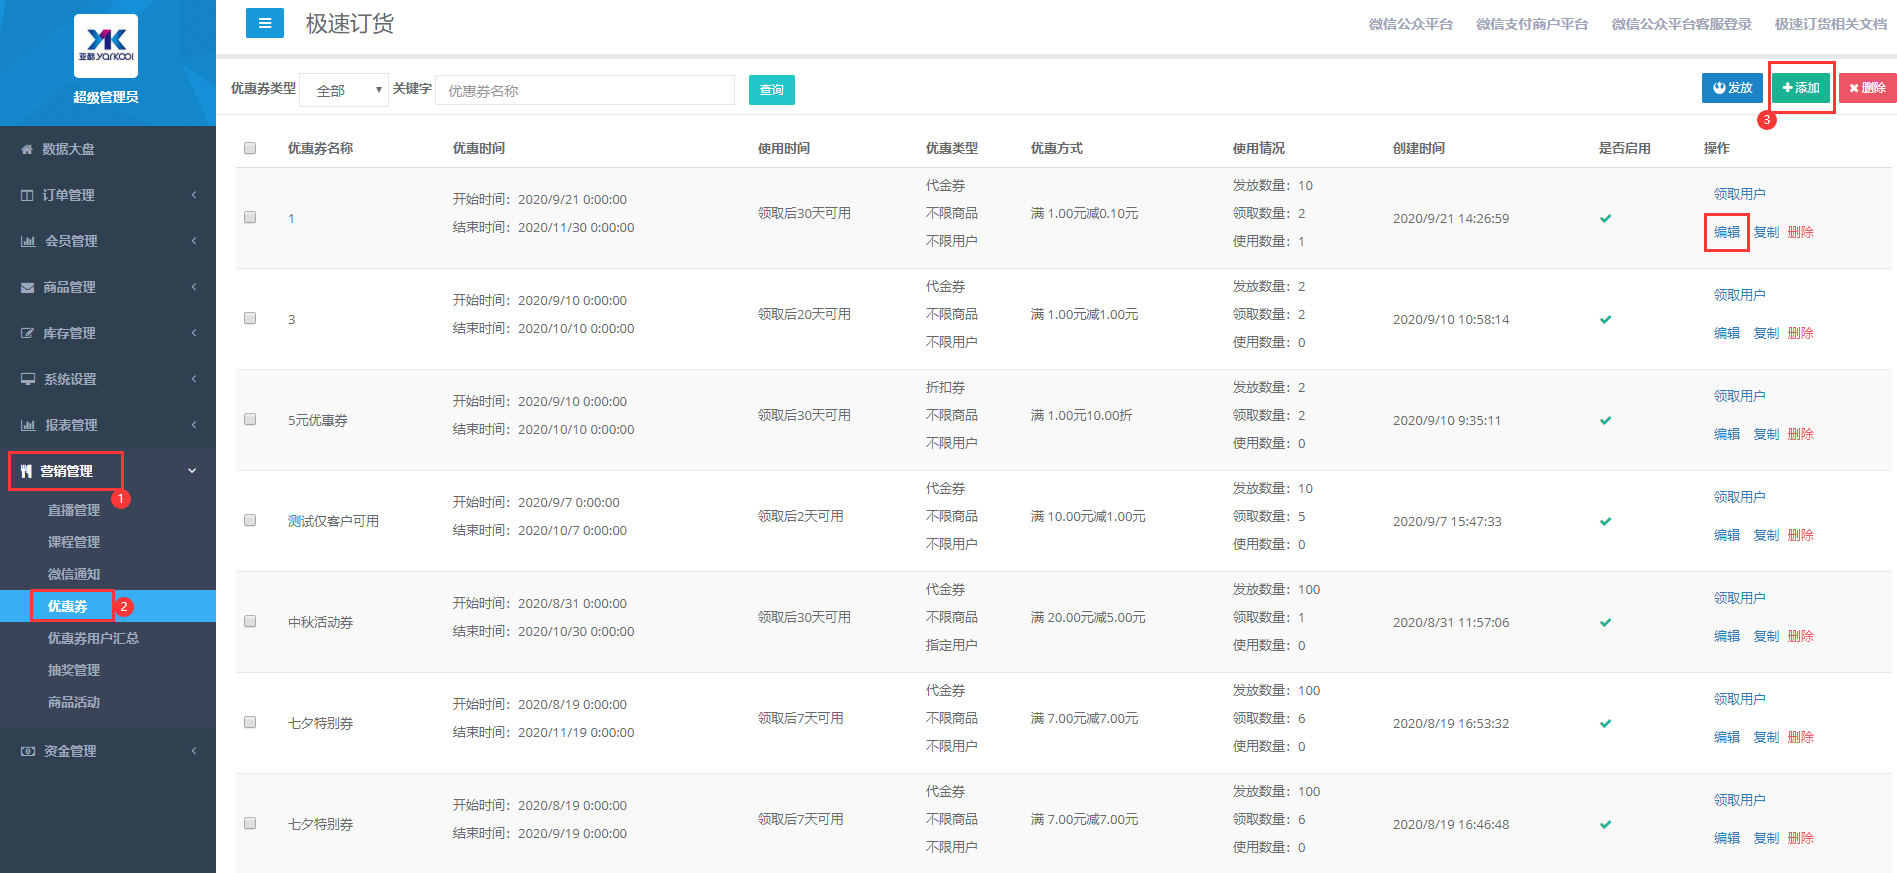Click the 报表管理 chart icon

coord(28,425)
